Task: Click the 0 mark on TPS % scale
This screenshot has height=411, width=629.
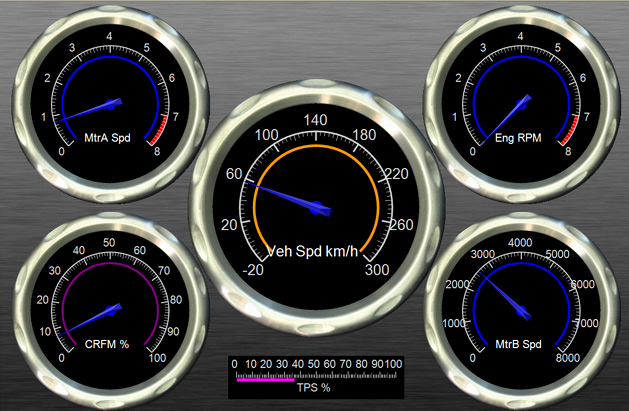Action: 234,364
